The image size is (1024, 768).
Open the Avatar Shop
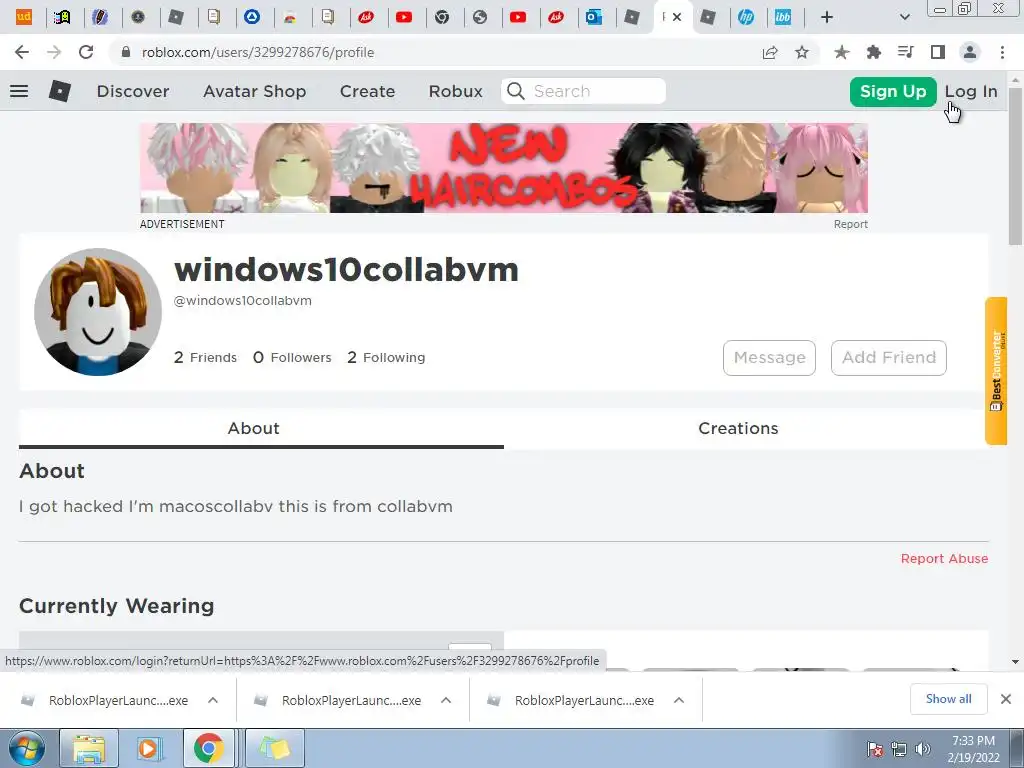[255, 91]
